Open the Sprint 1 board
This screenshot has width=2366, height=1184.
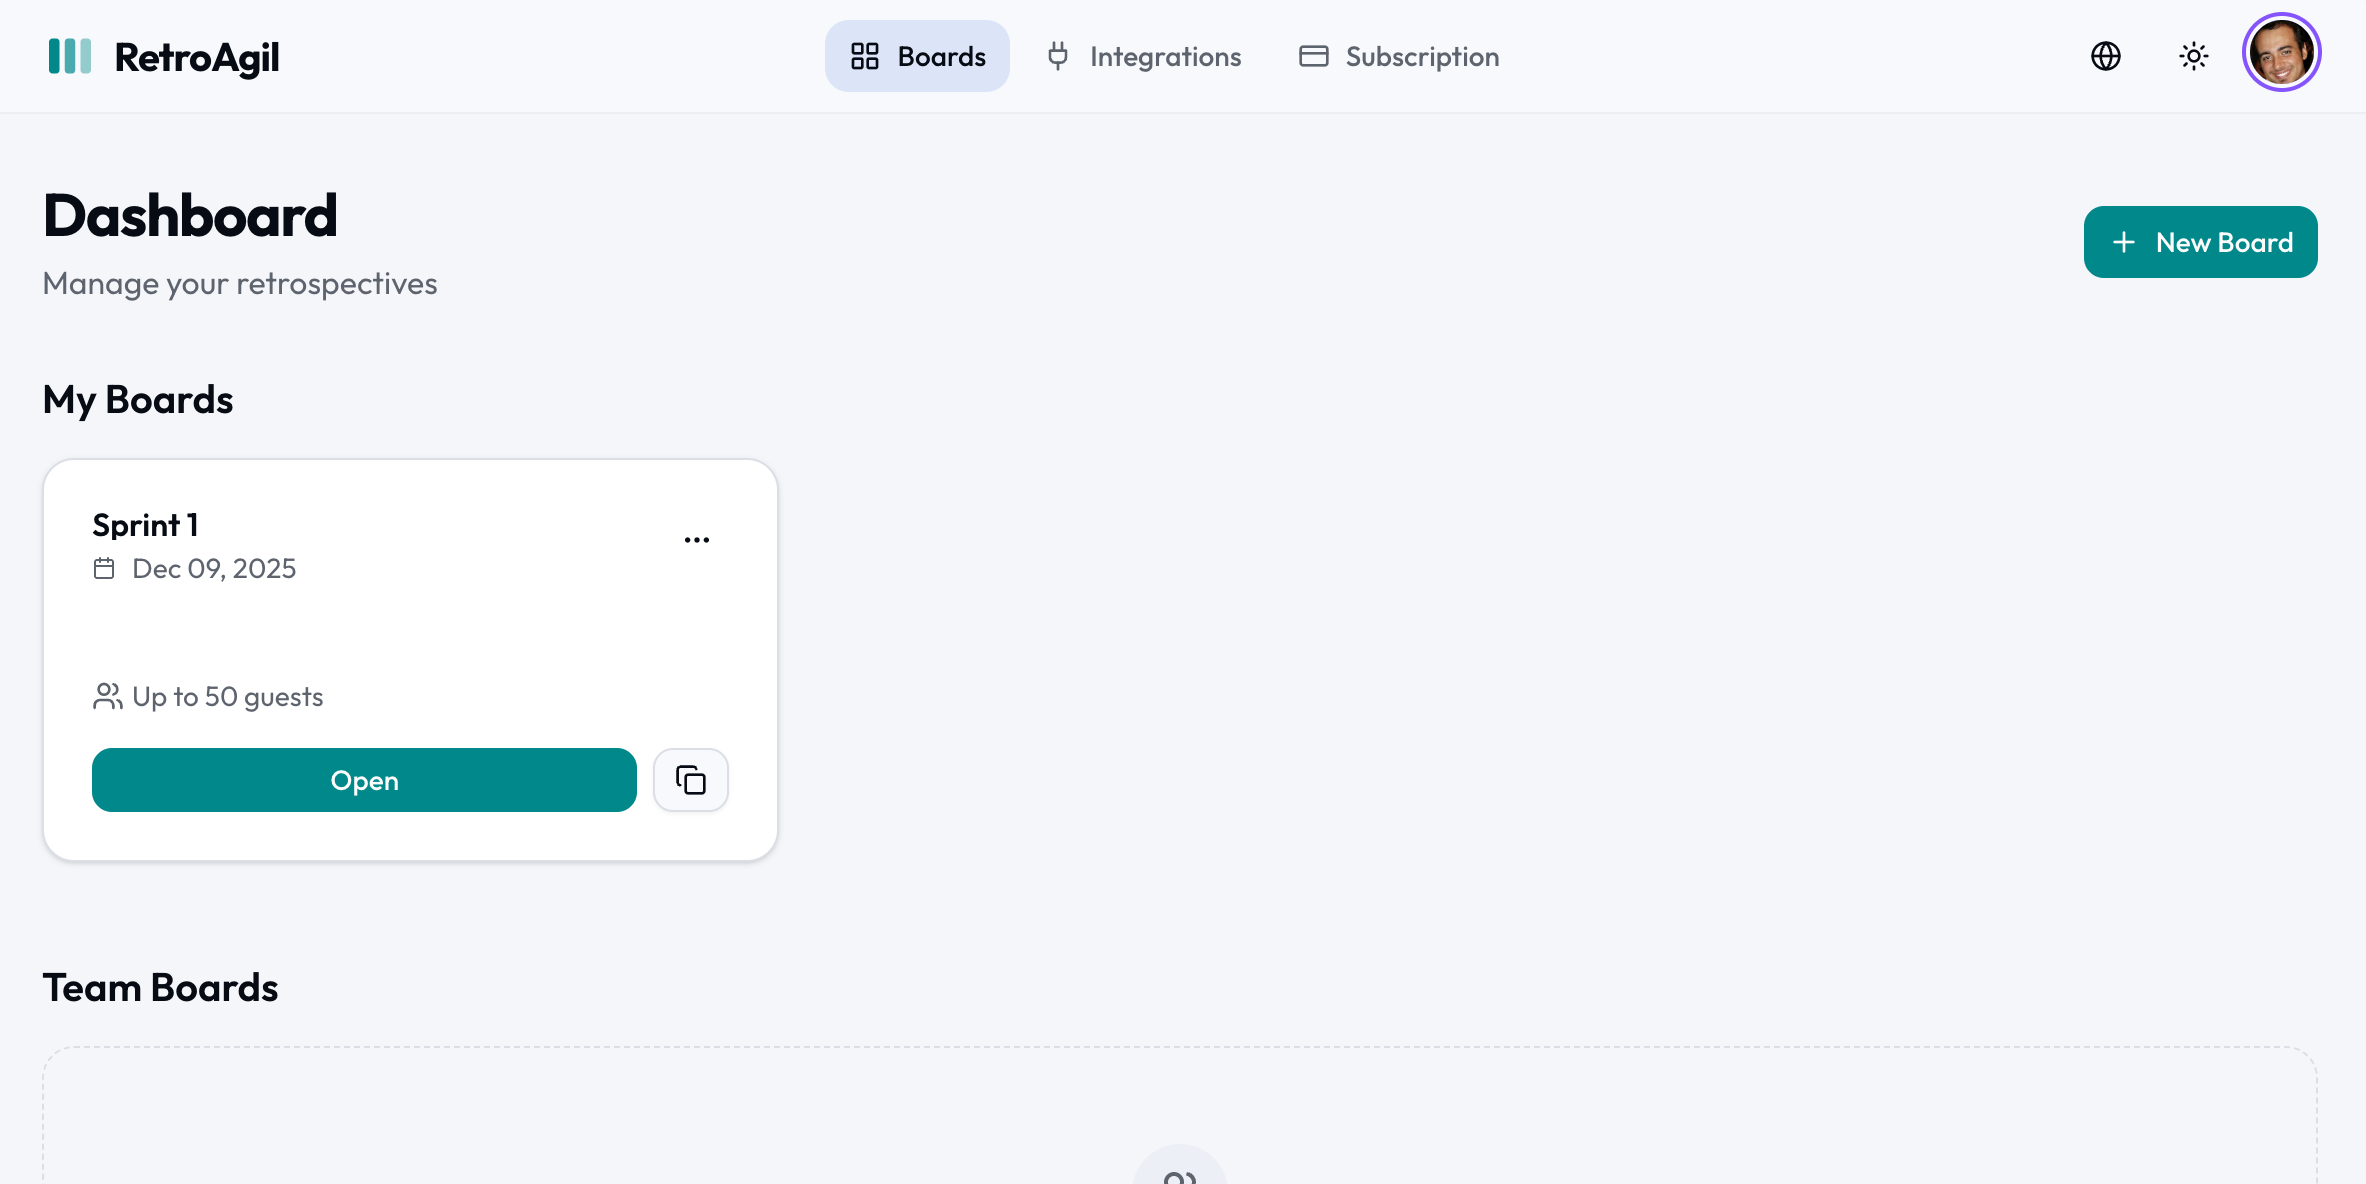pyautogui.click(x=364, y=780)
